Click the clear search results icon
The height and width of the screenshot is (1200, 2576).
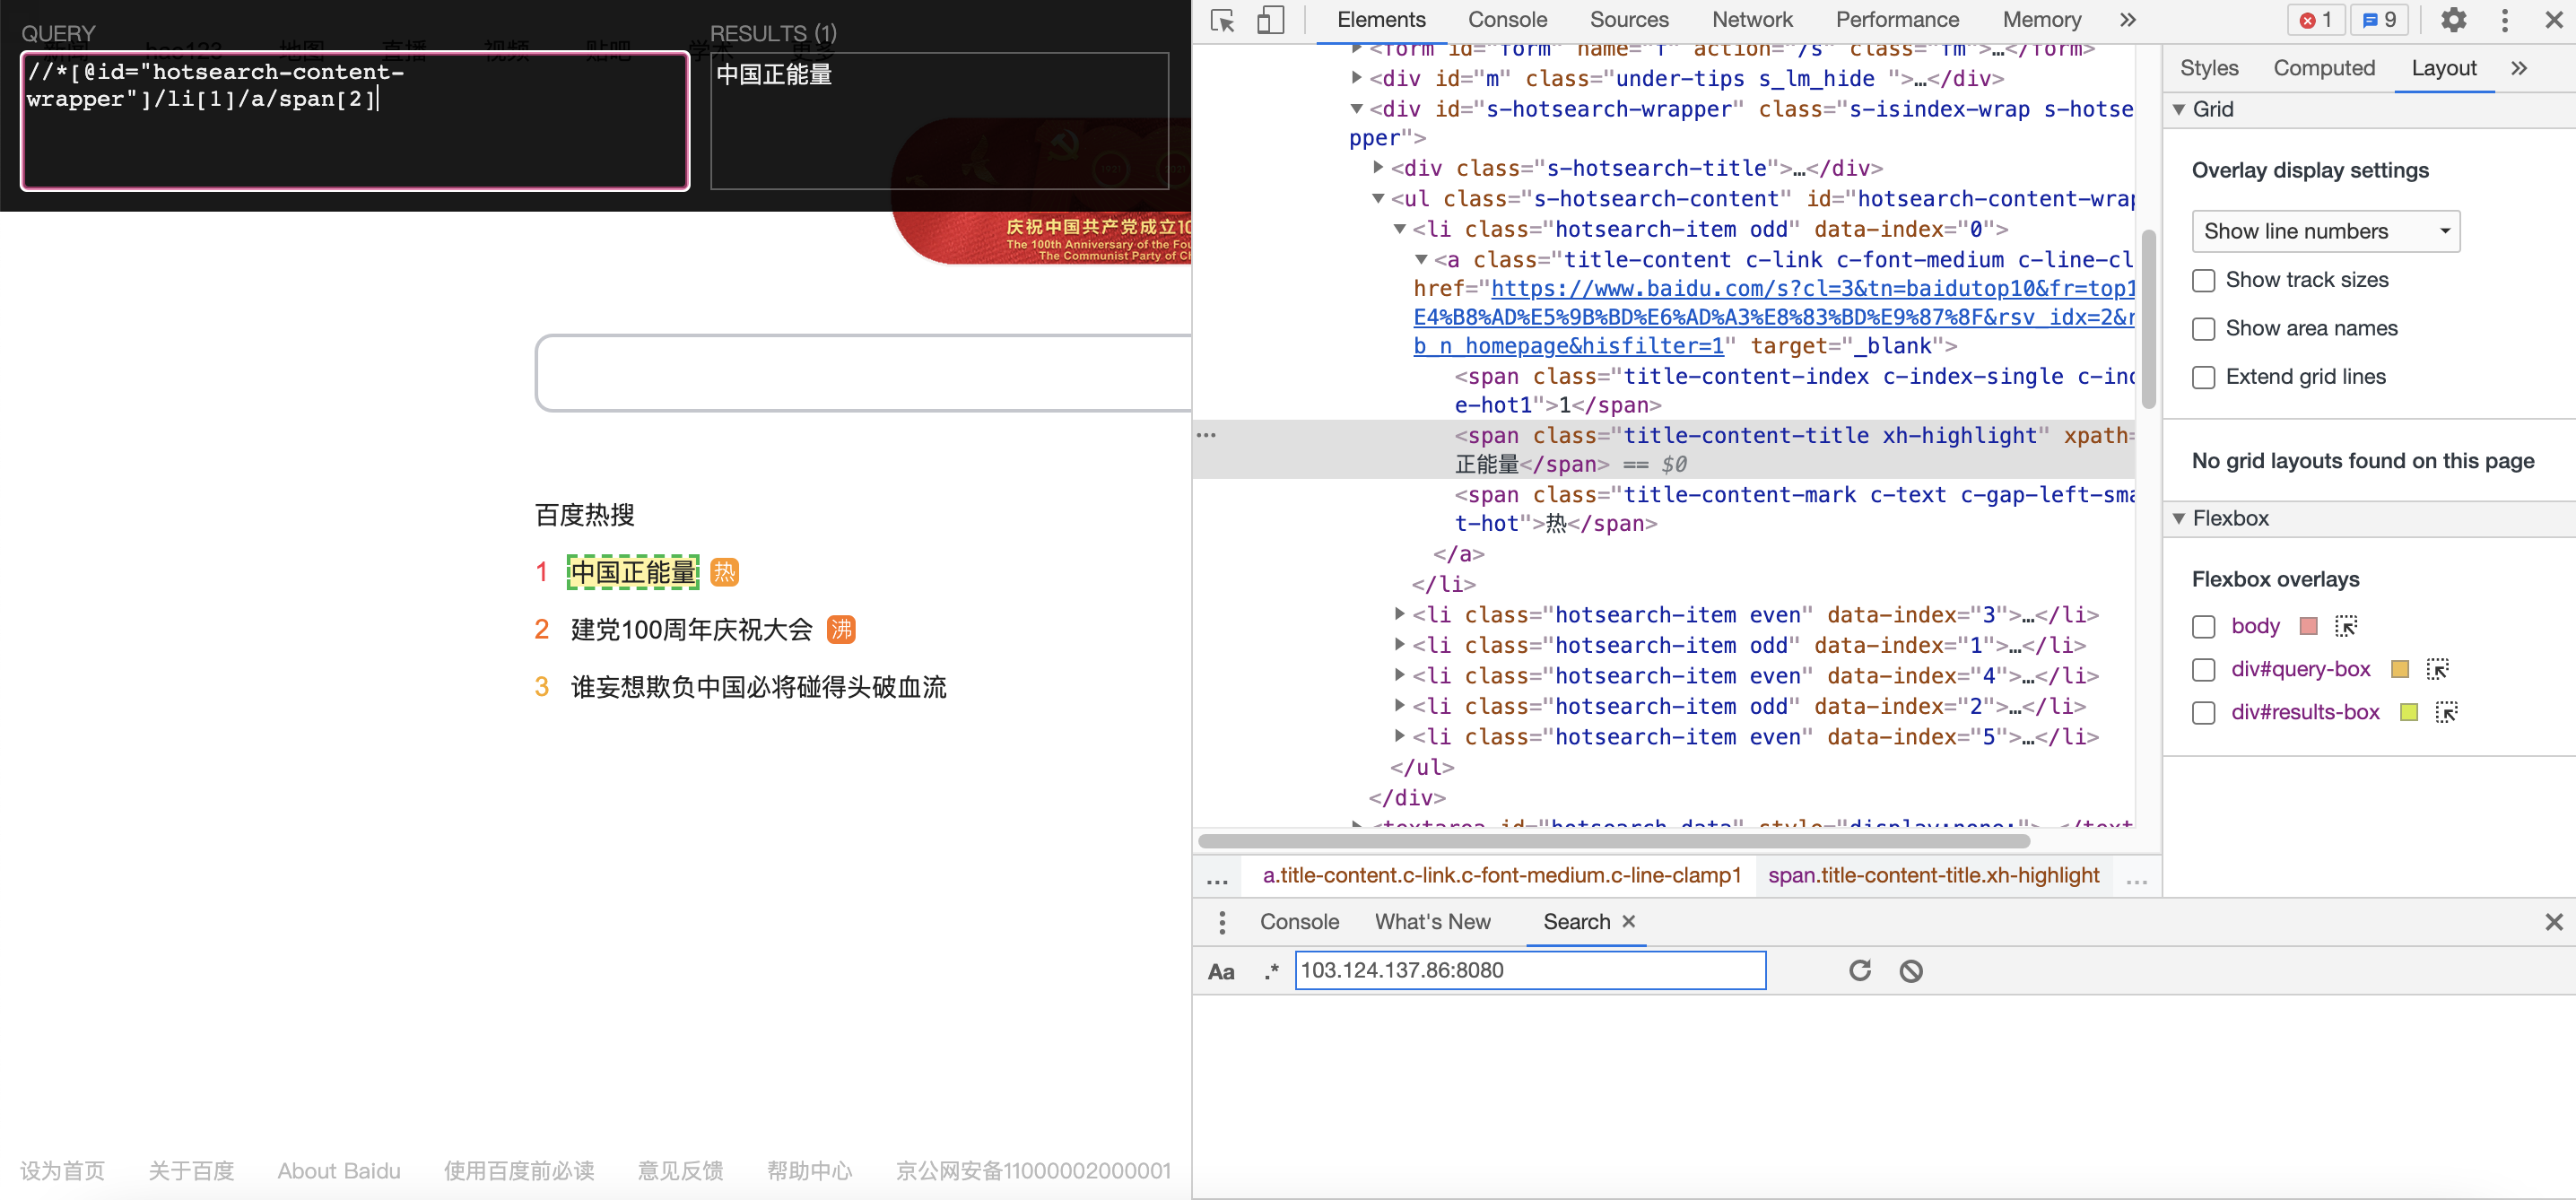[1911, 971]
